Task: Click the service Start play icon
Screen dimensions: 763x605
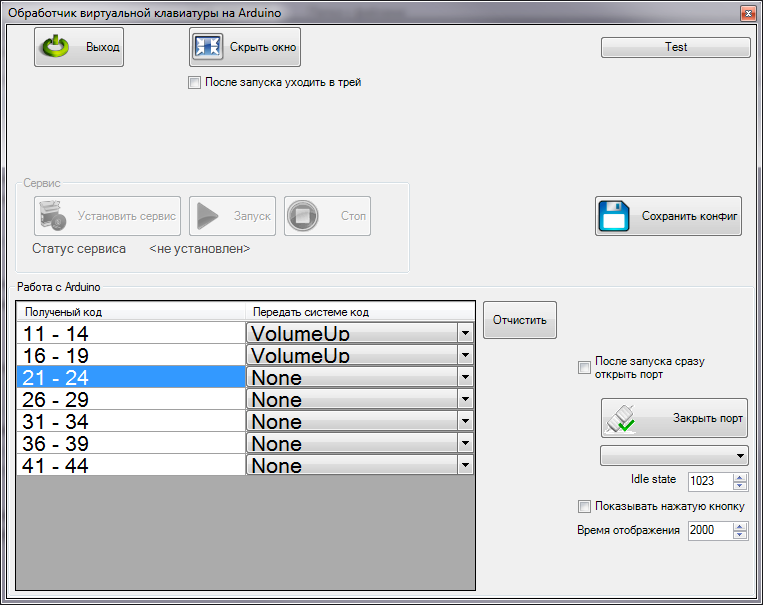Action: click(x=209, y=216)
